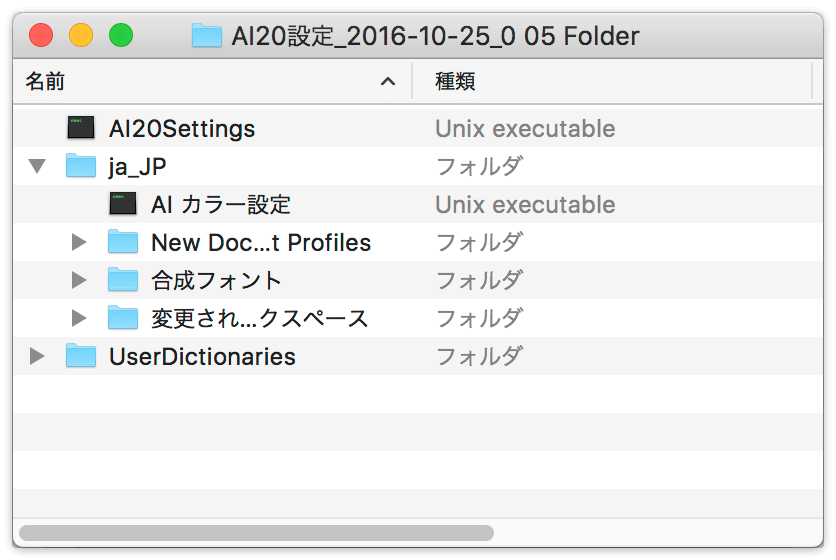The width and height of the screenshot is (836, 560).
Task: Click the ja_JP folder icon
Action: tap(81, 166)
